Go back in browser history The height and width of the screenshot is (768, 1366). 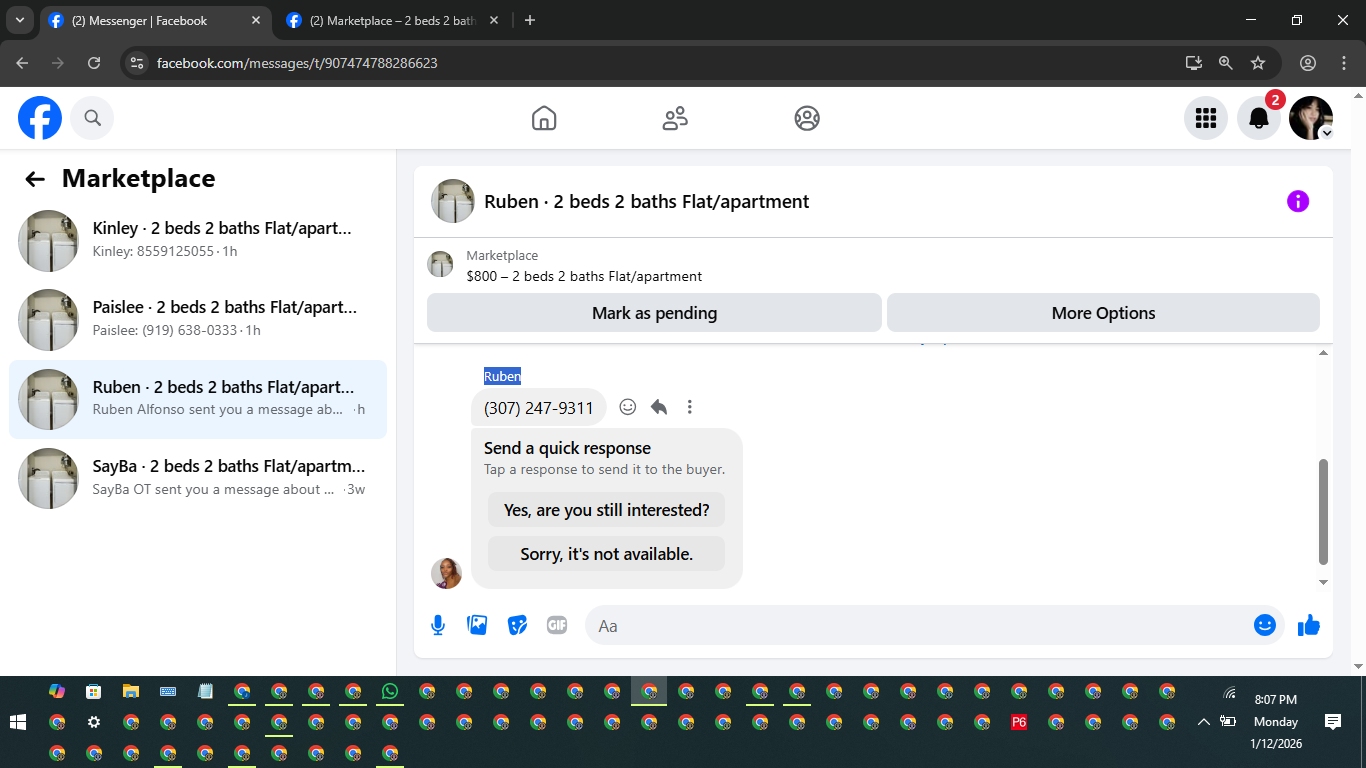pos(22,63)
